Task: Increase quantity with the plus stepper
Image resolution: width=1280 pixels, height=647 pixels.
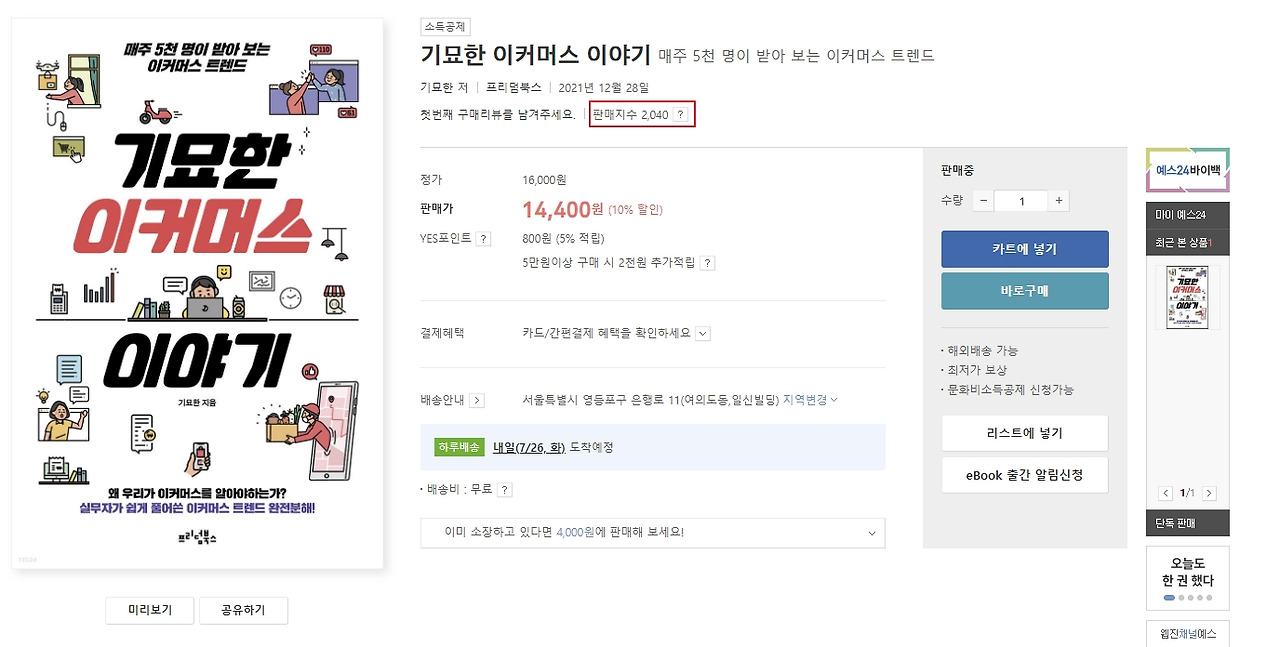Action: [x=1058, y=200]
